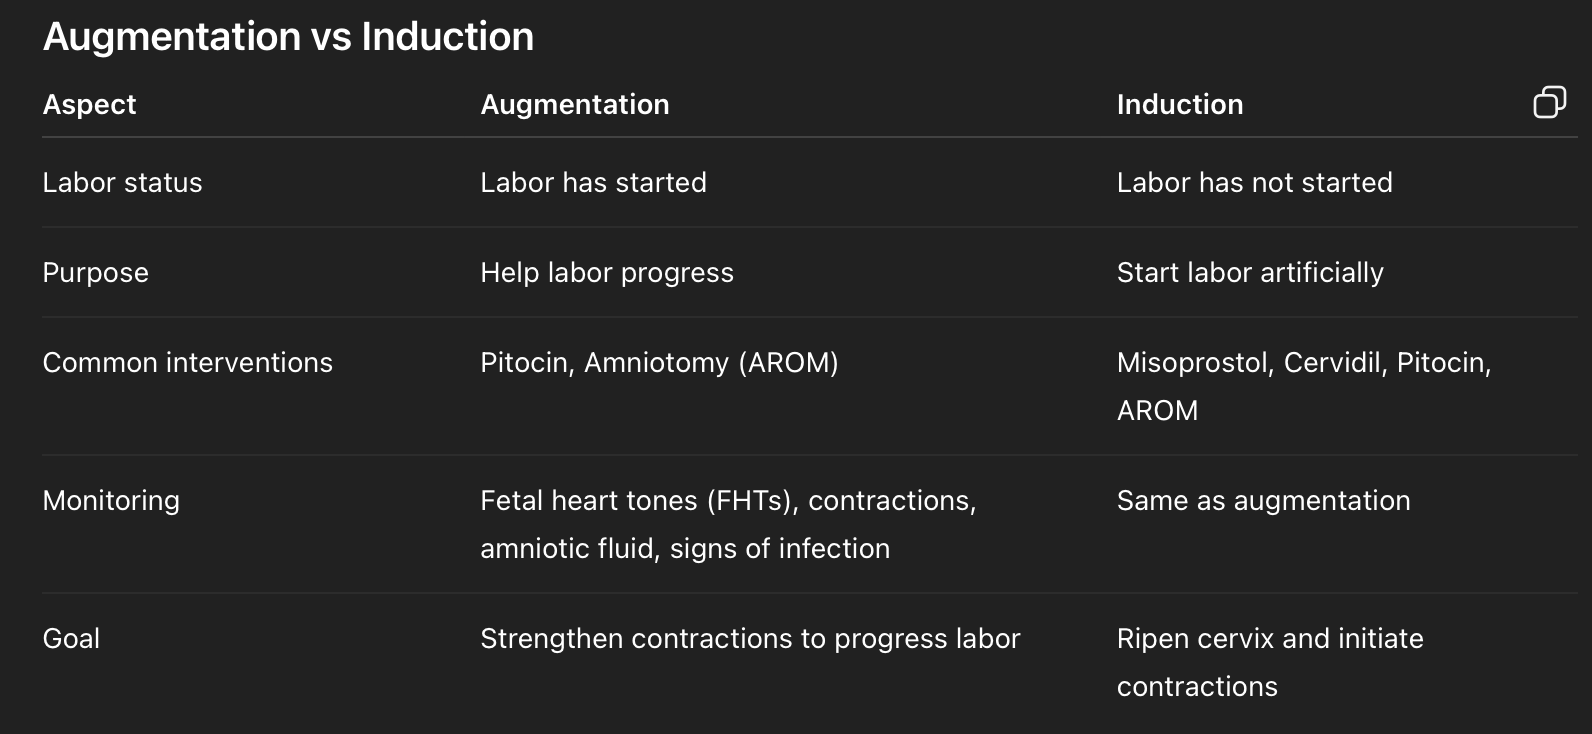The width and height of the screenshot is (1592, 734).
Task: Click the 'Help labor progress' cell
Action: click(x=606, y=272)
